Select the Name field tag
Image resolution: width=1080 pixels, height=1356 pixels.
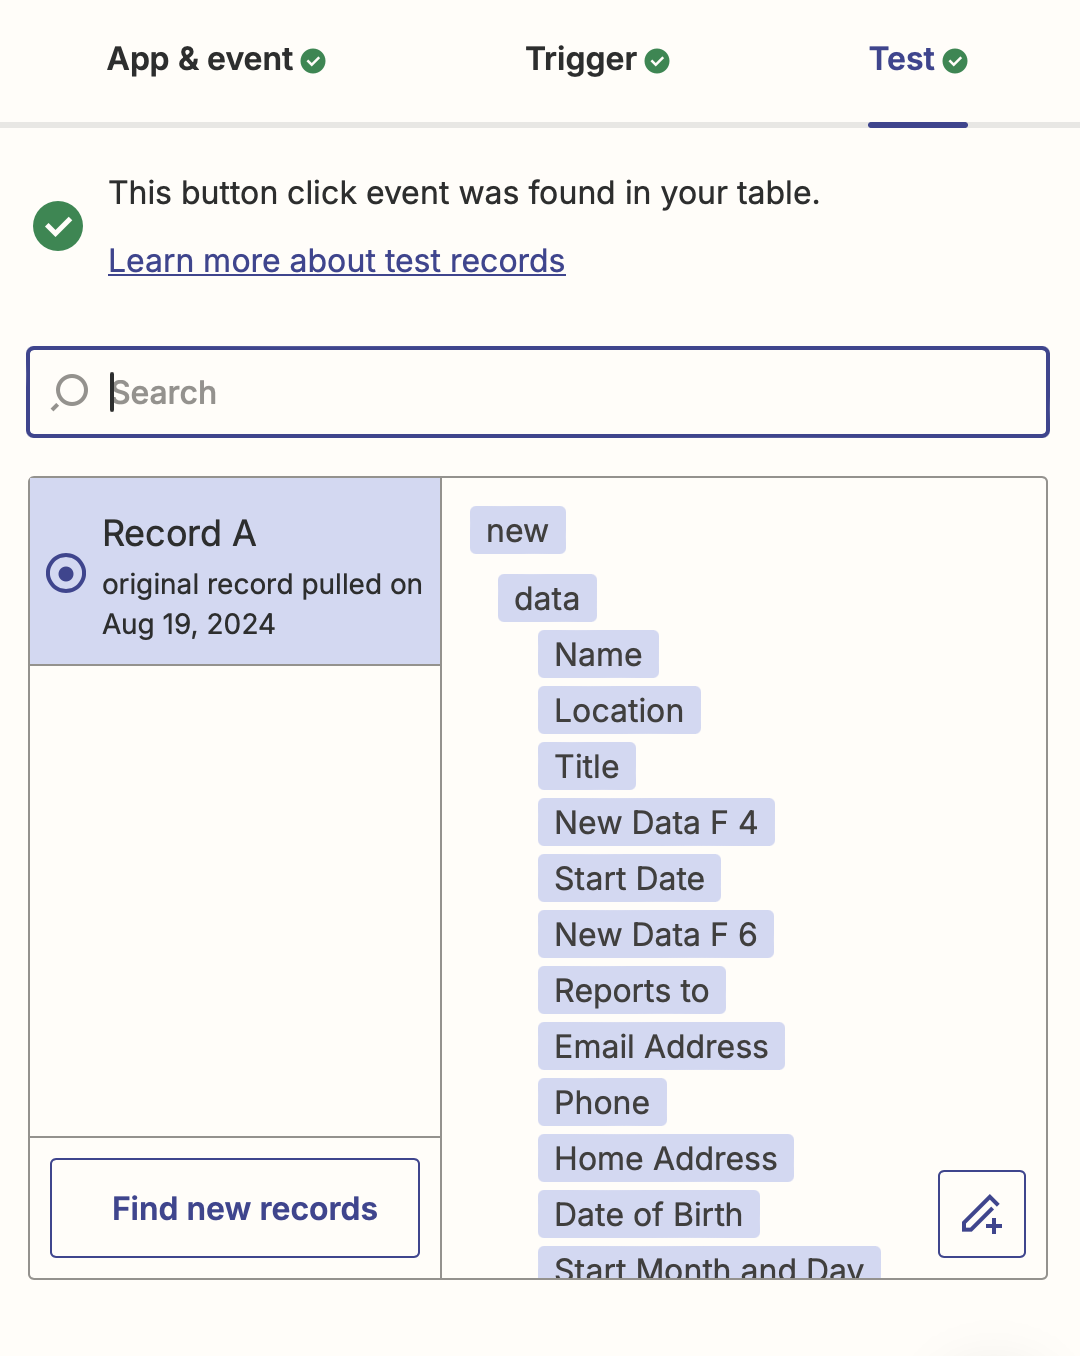click(x=598, y=654)
